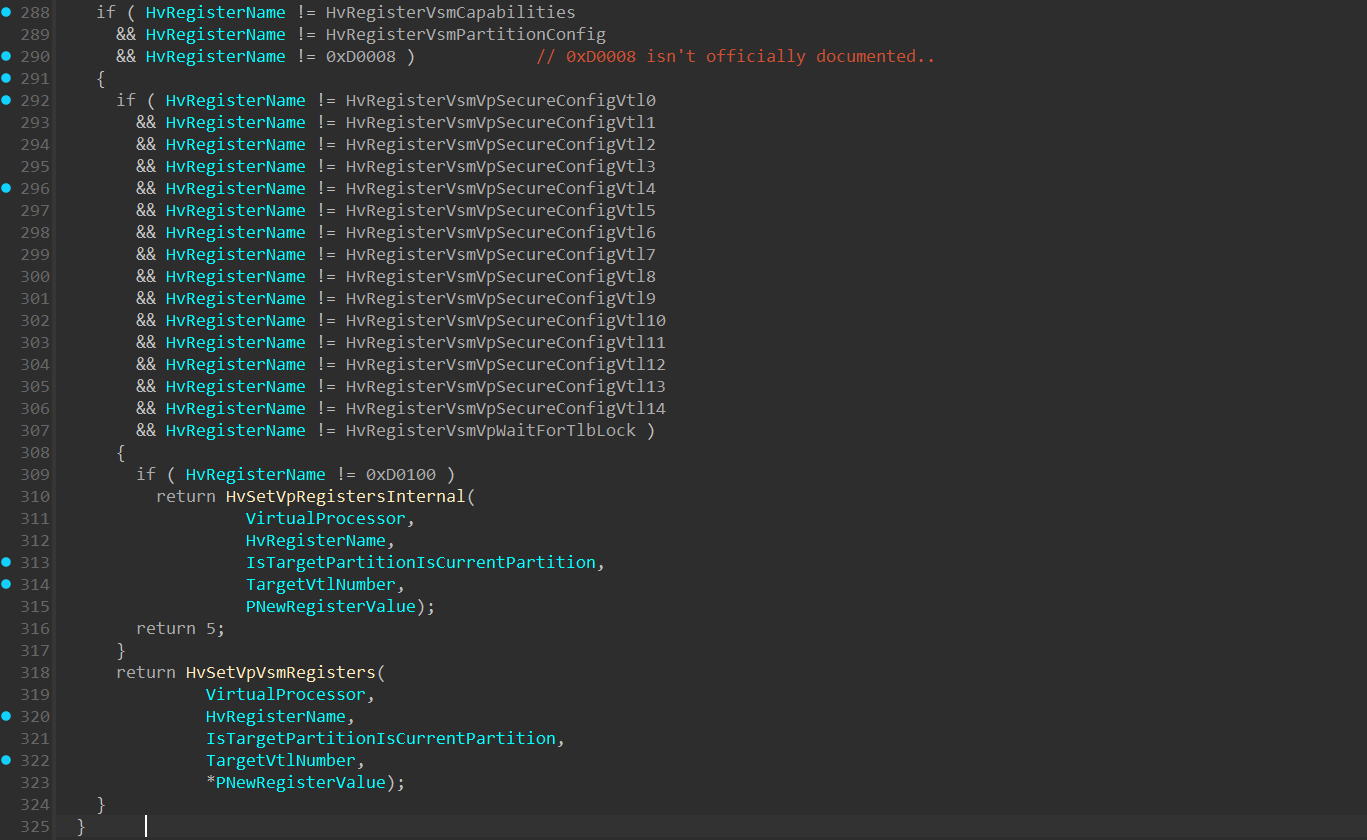The width and height of the screenshot is (1367, 840).
Task: Select HvRegisterVsmVpSecureConfigVtl5 identifier
Action: coord(500,210)
